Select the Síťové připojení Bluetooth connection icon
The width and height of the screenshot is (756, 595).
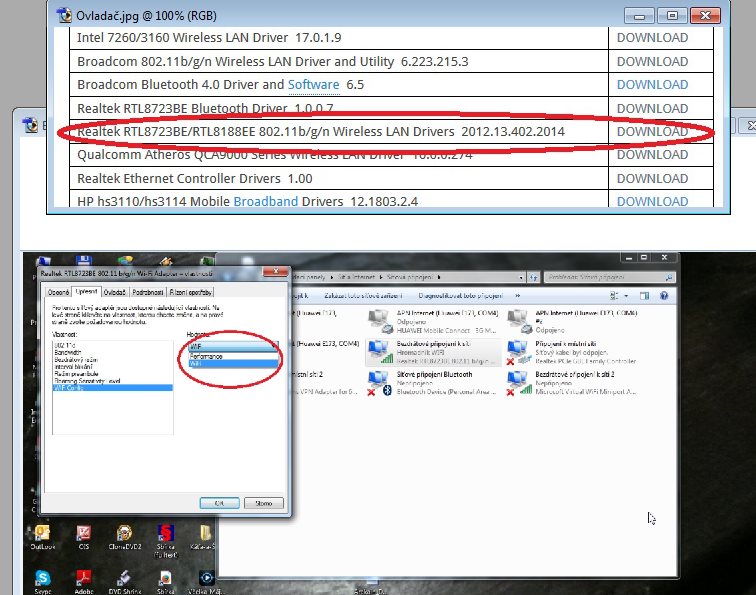click(378, 383)
